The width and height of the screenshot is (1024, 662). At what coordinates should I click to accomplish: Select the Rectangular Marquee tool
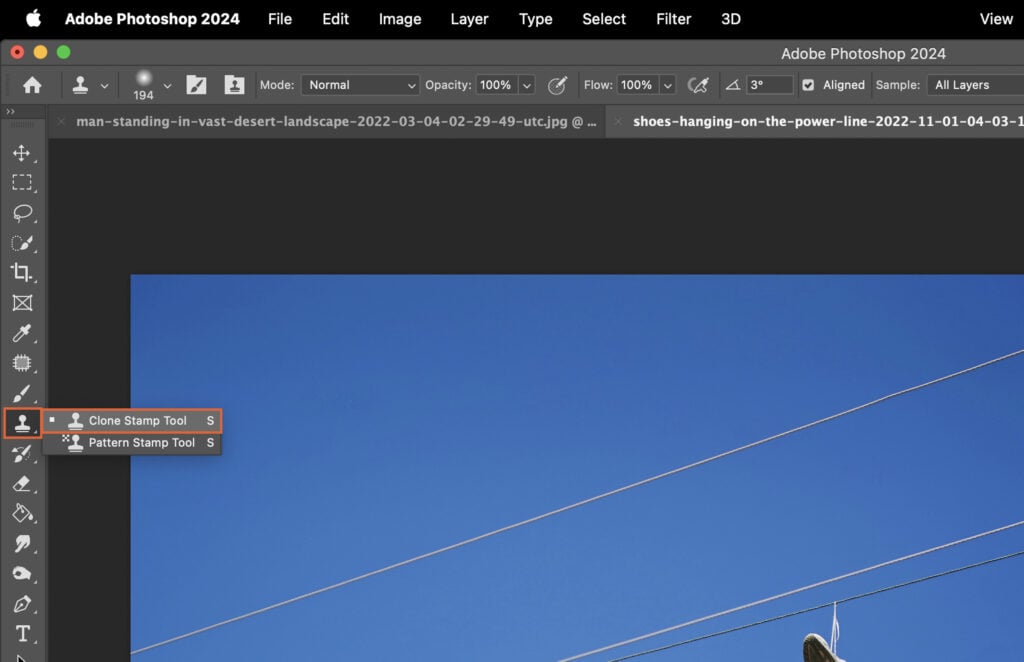coord(23,183)
